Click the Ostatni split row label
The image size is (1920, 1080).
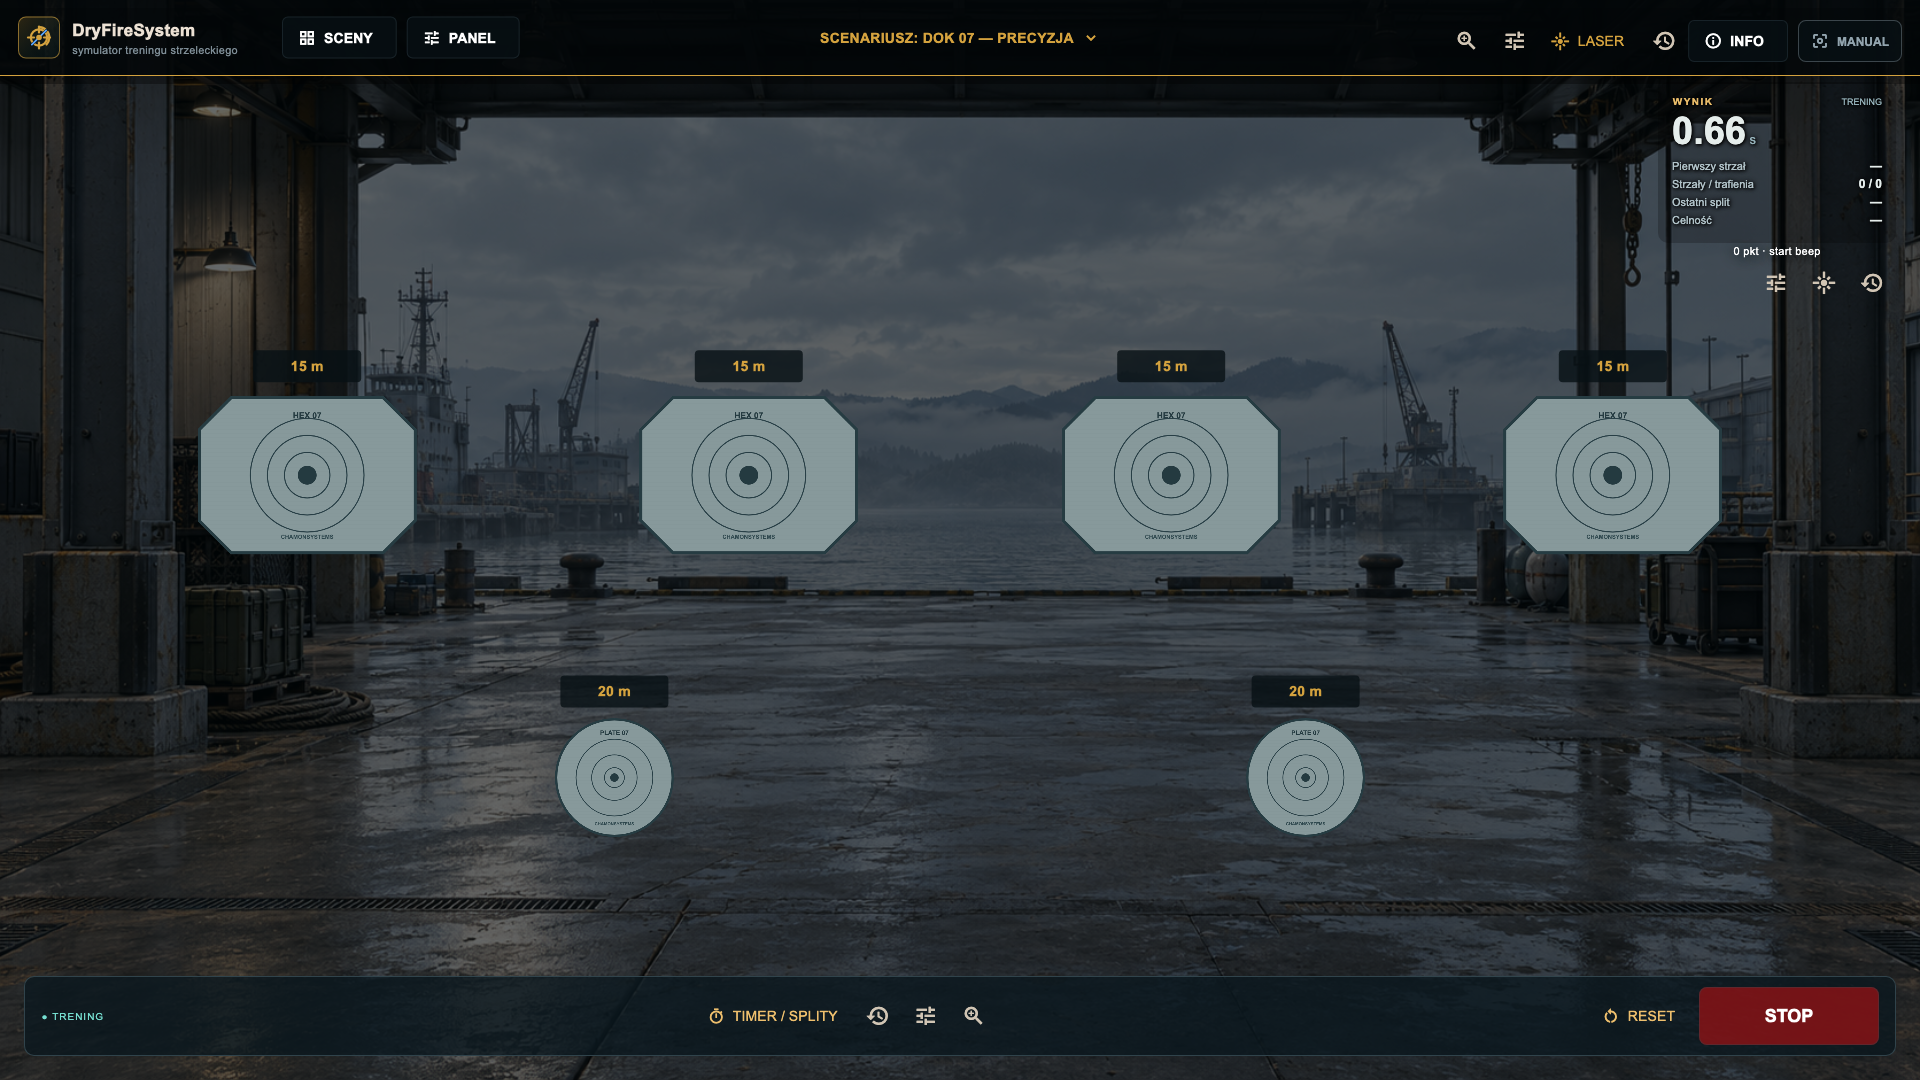[x=1701, y=202]
